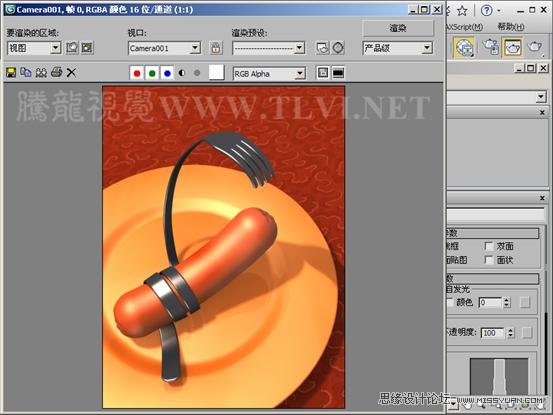The image size is (553, 415).
Task: Click the Clear X icon in render toolbar
Action: coord(71,73)
